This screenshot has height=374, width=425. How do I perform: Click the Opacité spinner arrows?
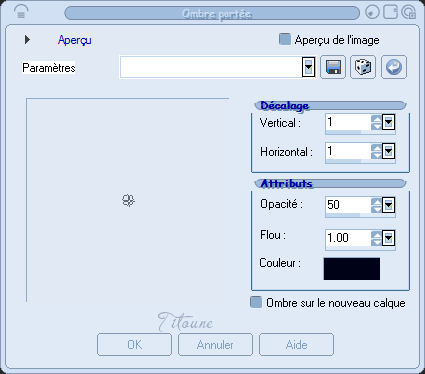click(376, 205)
